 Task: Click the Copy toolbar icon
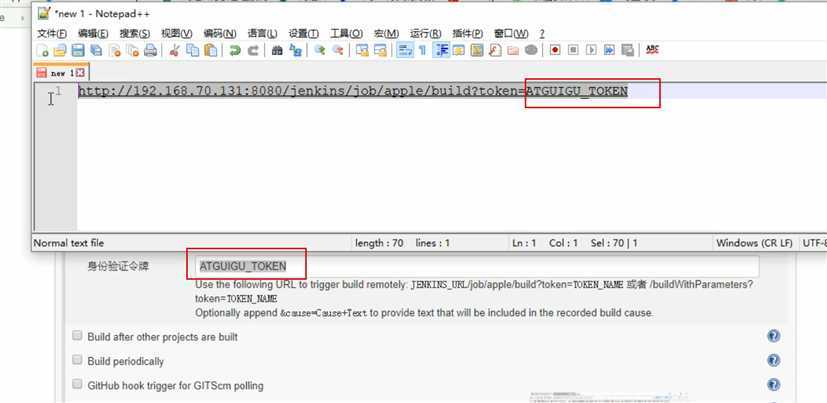pyautogui.click(x=193, y=51)
